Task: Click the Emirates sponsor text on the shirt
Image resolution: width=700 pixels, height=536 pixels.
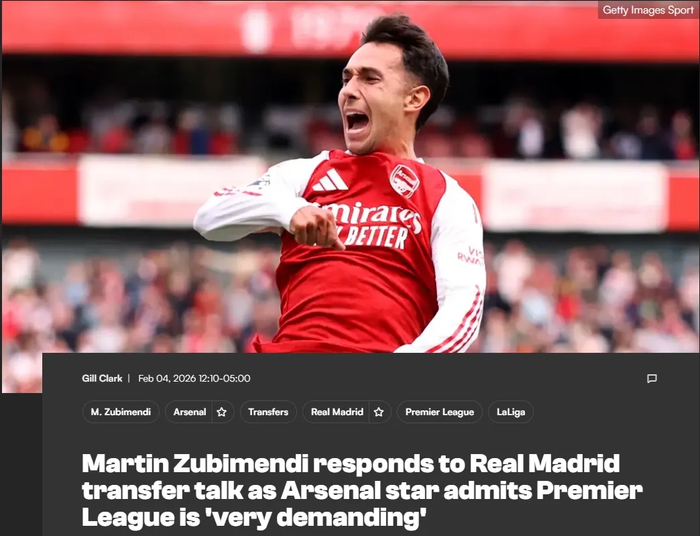Action: (371, 215)
